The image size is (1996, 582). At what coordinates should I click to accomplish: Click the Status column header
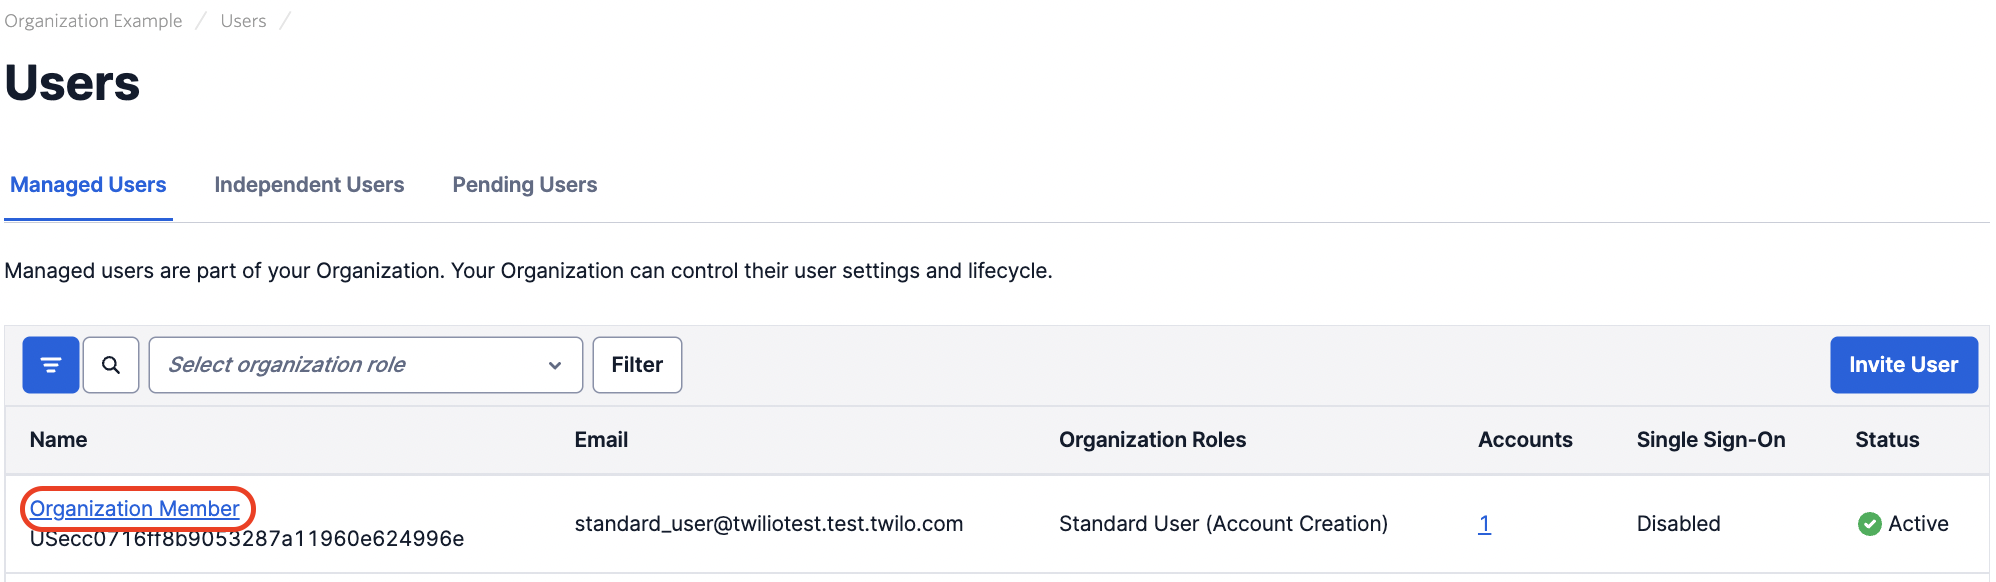pos(1887,440)
